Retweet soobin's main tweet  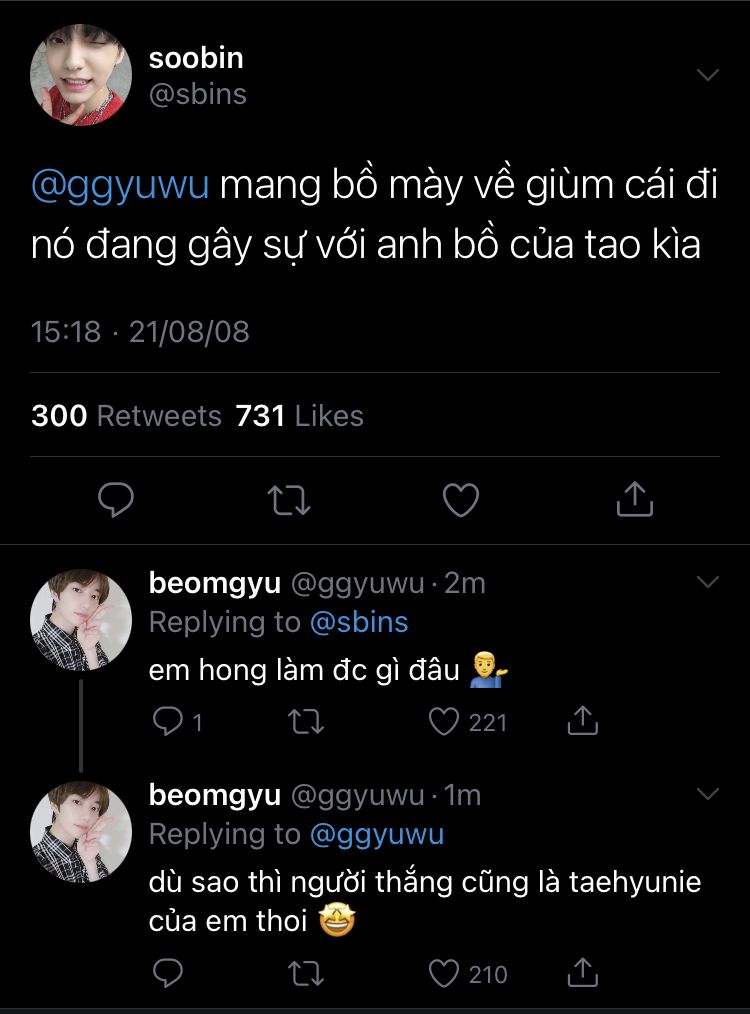(x=289, y=499)
